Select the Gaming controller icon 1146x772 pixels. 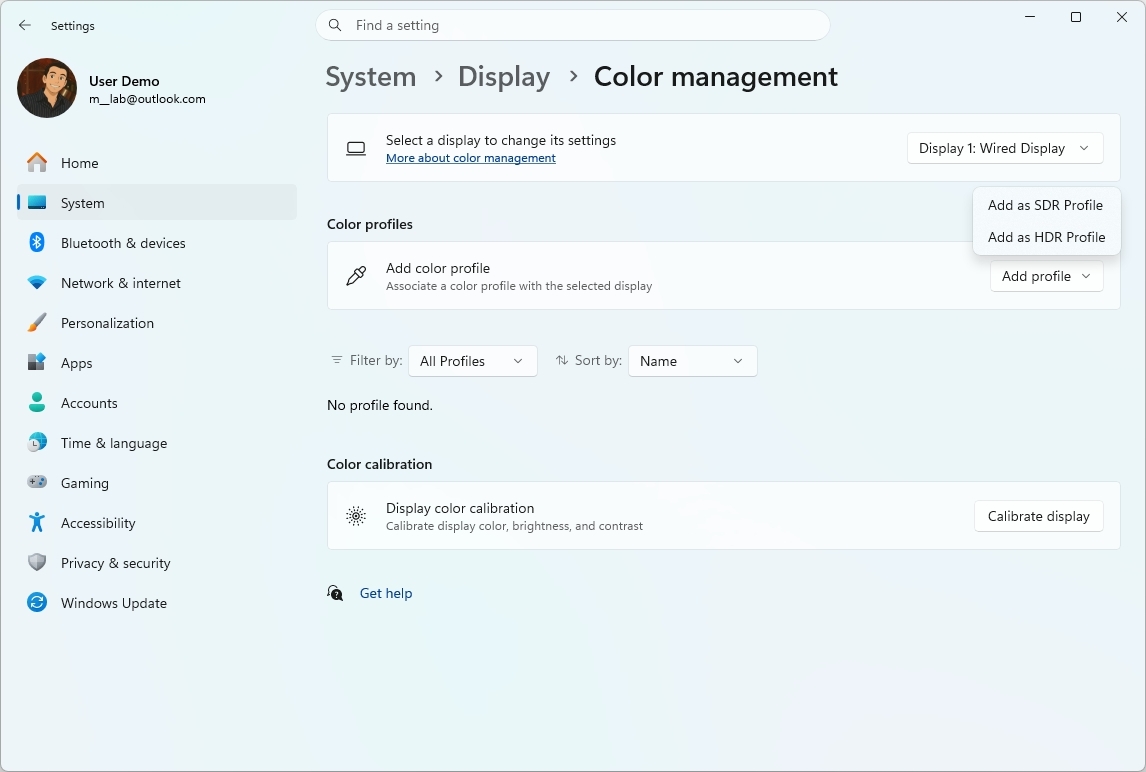[x=36, y=483]
